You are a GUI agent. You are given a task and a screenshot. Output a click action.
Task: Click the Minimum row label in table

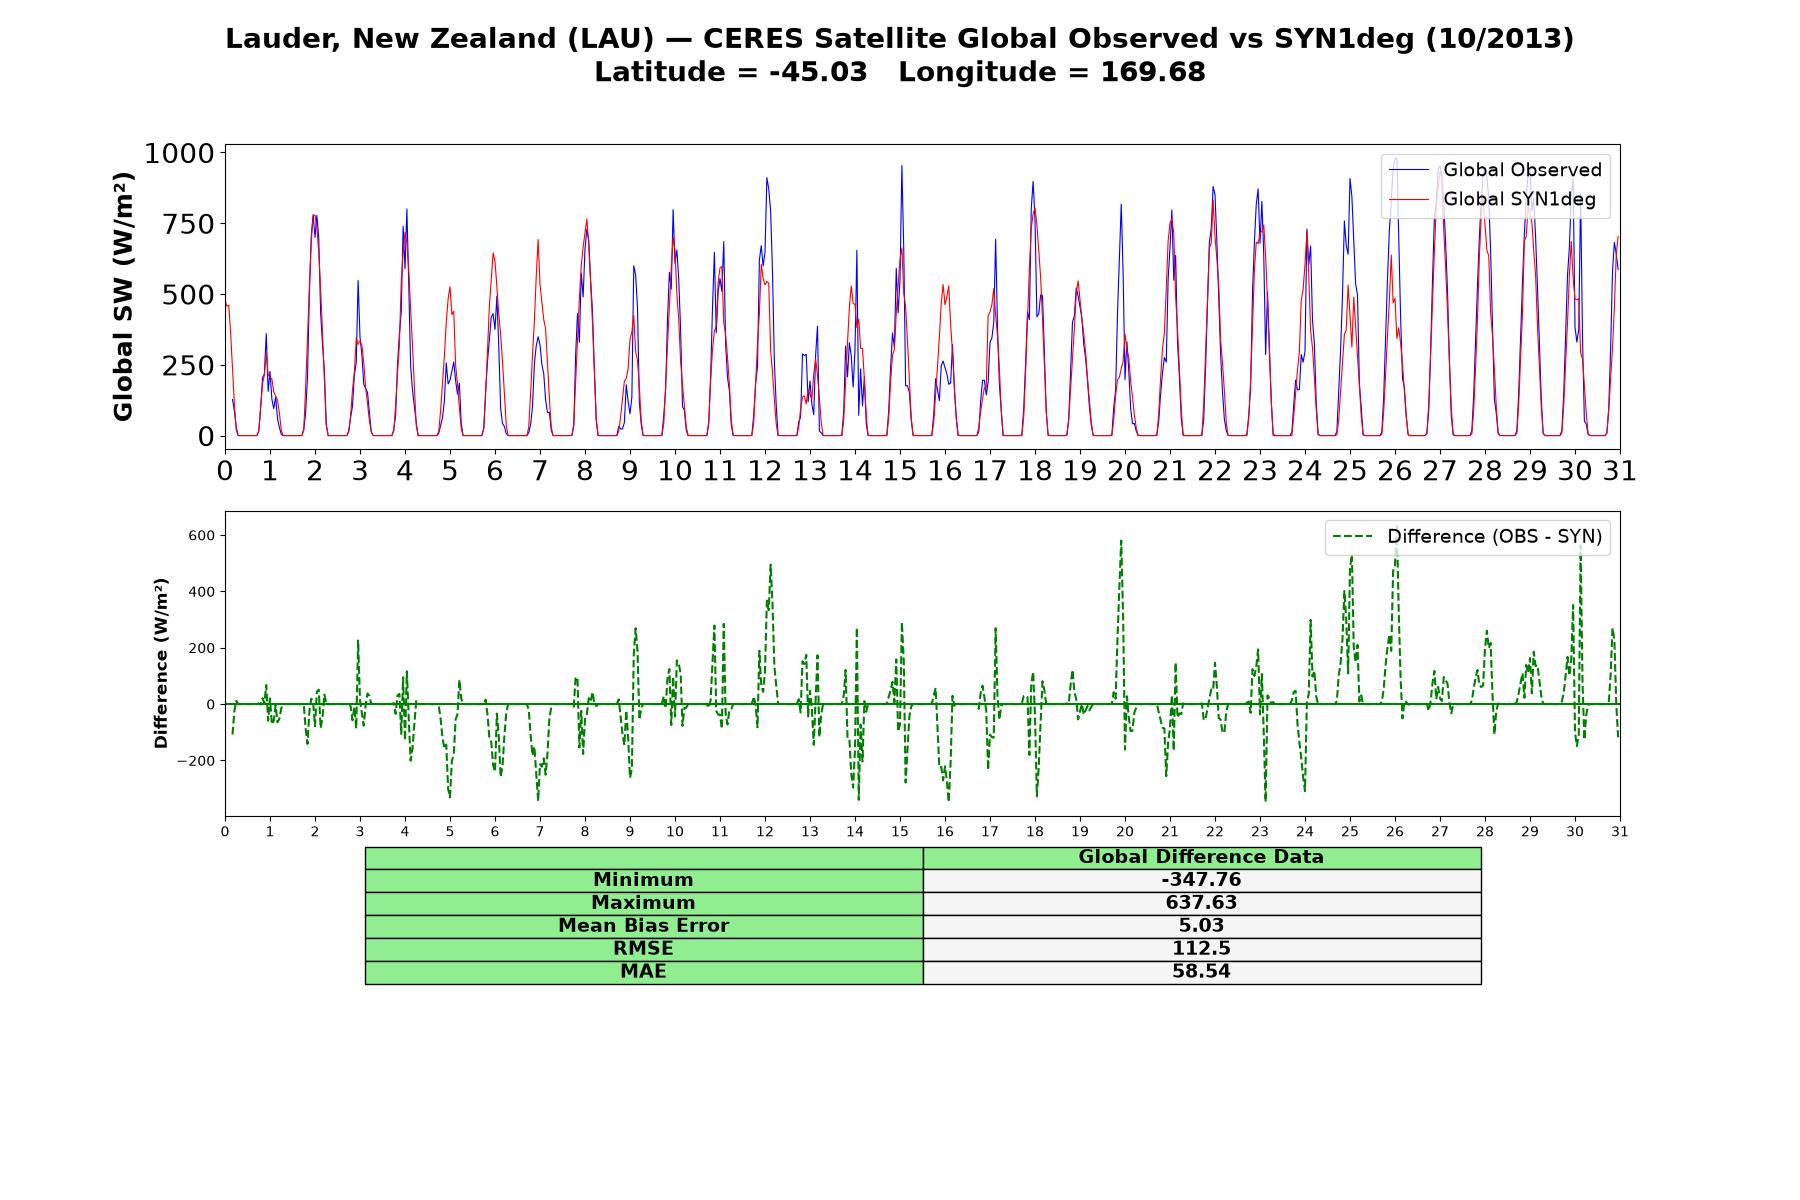pos(643,880)
